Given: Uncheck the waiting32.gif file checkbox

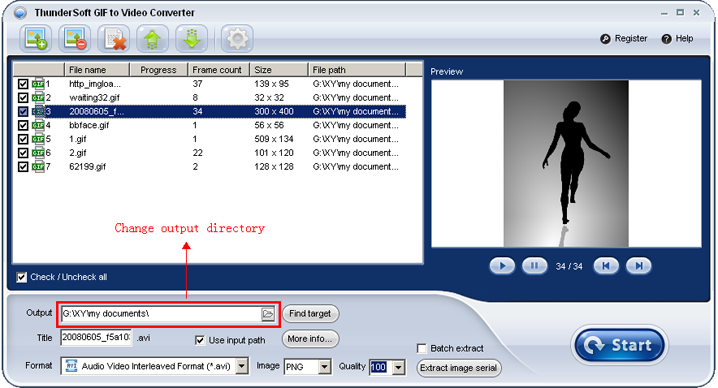Looking at the screenshot, I should [x=23, y=98].
